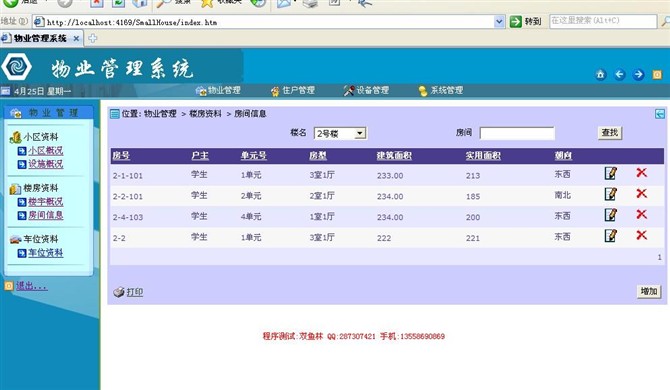Click the calendar icon beside the date

pos(6,91)
